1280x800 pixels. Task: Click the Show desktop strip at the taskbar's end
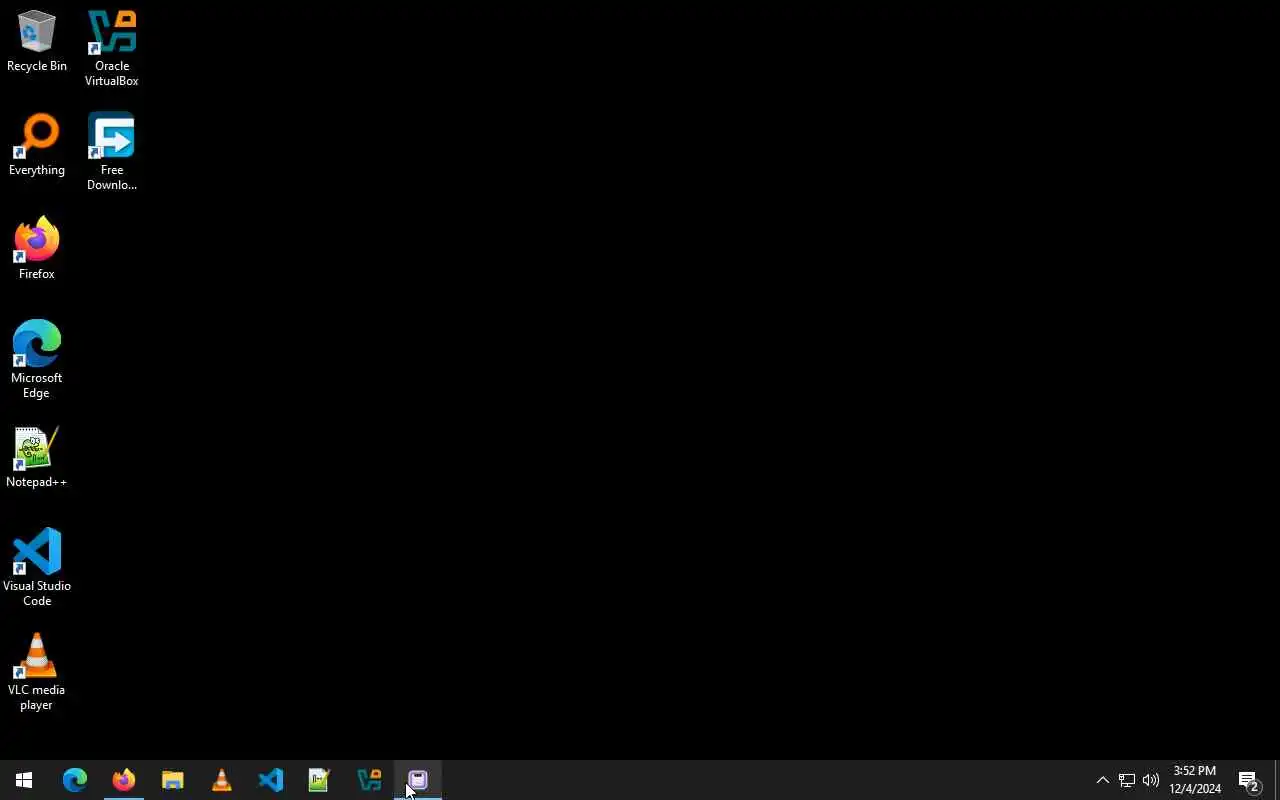point(1277,780)
